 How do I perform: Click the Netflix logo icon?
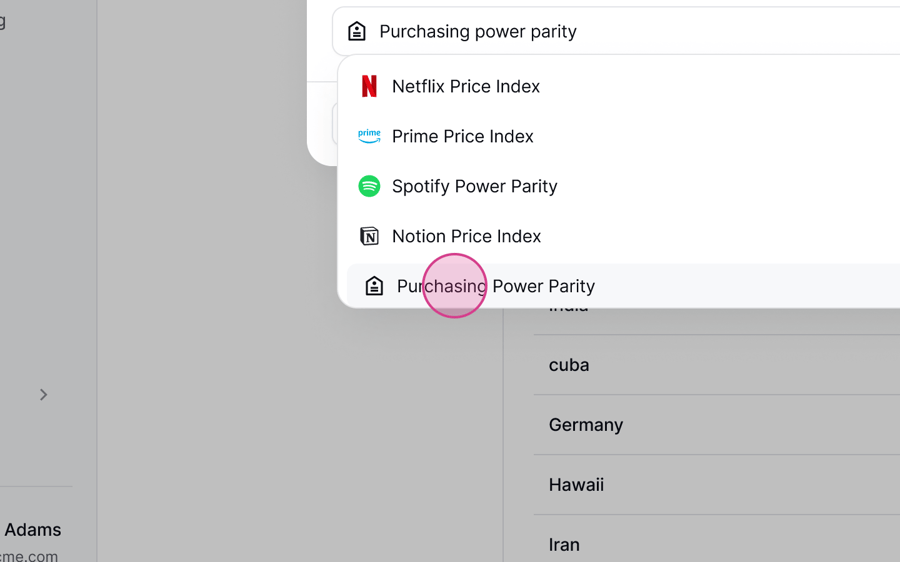[x=369, y=86]
